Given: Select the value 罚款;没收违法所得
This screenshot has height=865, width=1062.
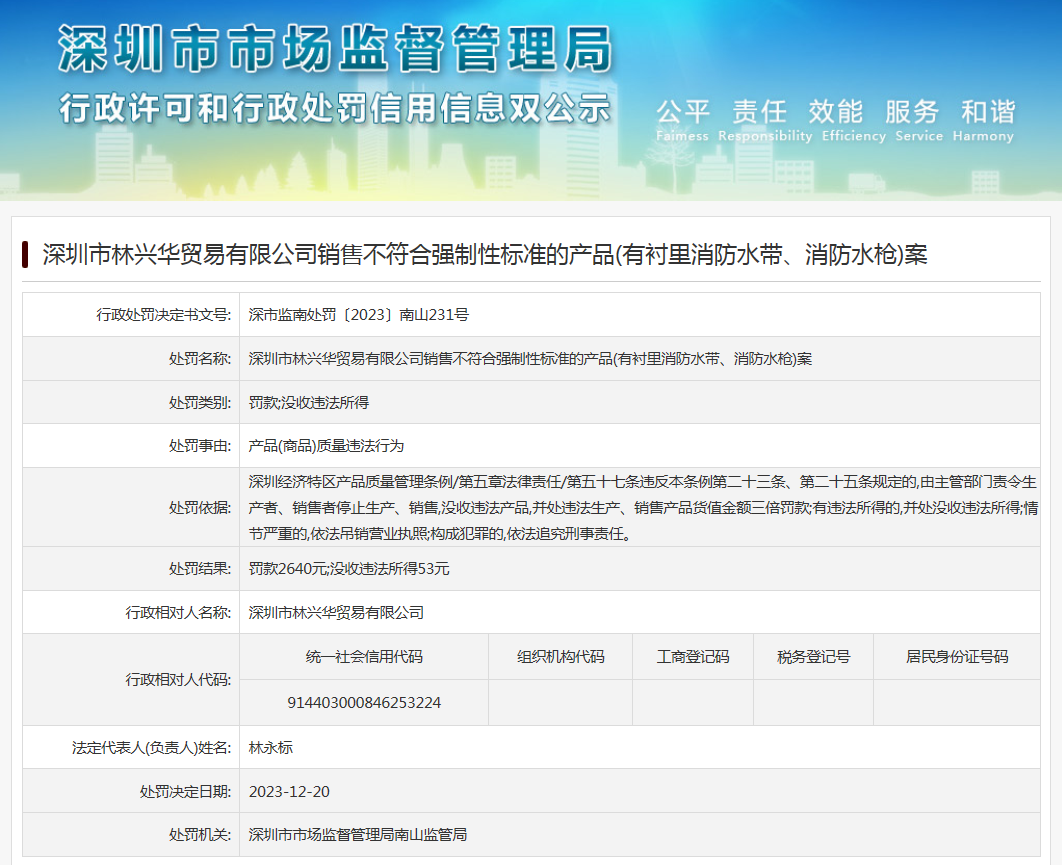Looking at the screenshot, I should point(309,402).
